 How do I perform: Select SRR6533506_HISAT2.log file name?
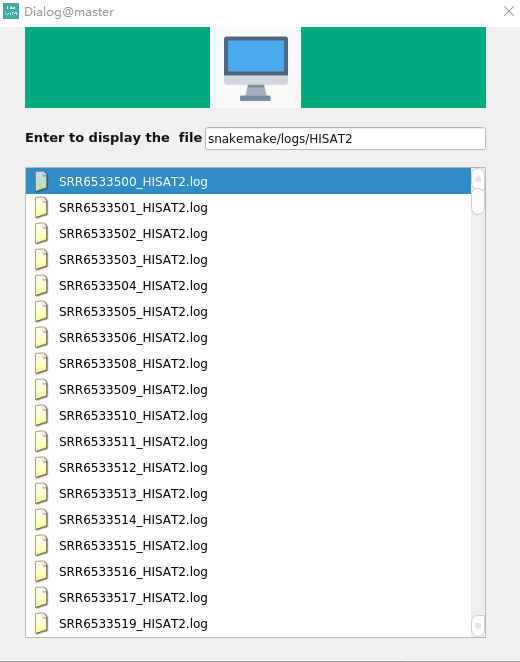point(133,338)
